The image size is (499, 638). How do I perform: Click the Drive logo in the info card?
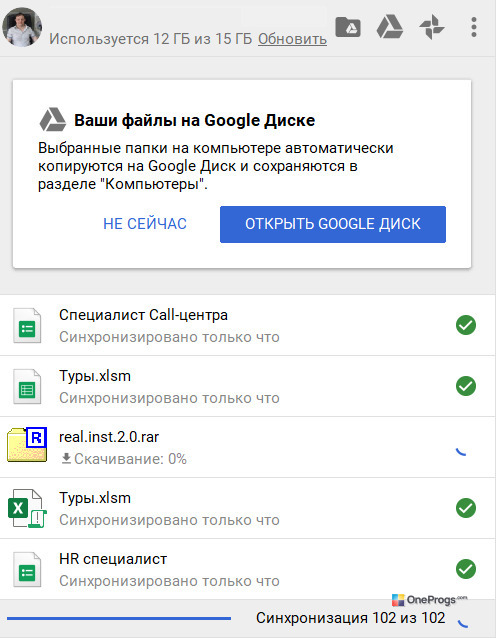coord(53,120)
